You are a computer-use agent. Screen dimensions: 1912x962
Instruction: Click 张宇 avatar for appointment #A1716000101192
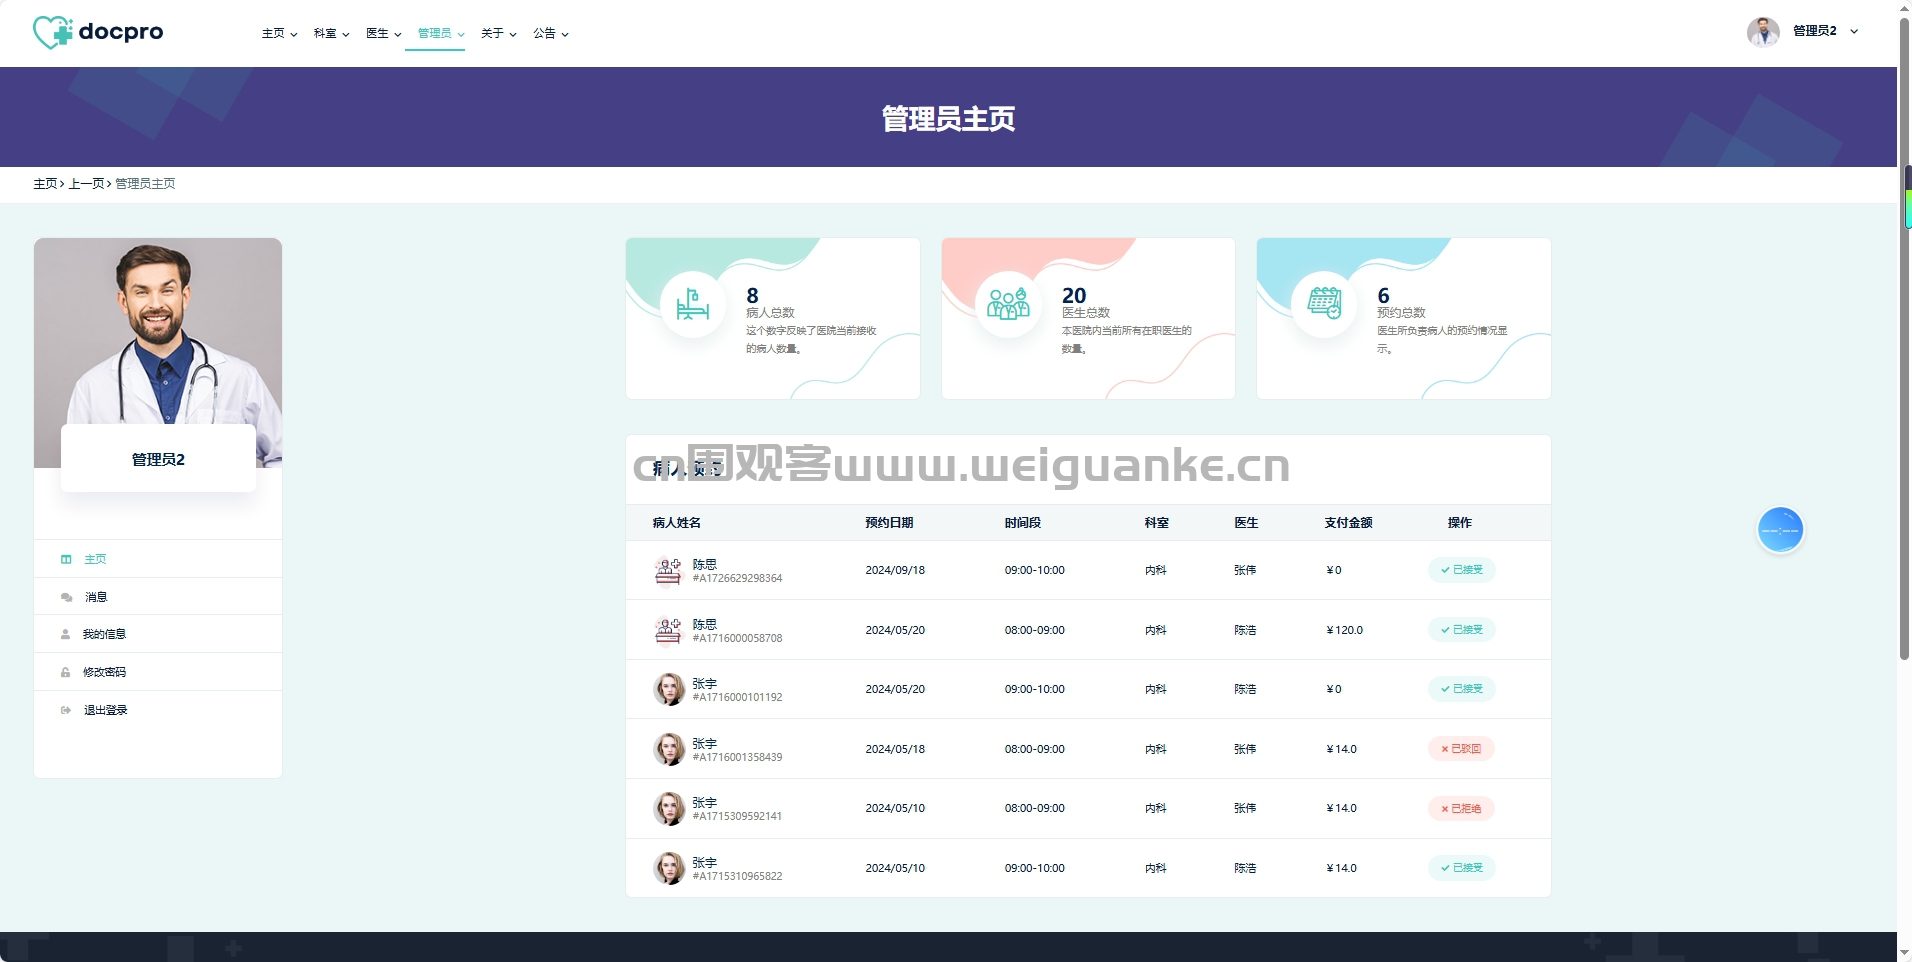(x=668, y=689)
